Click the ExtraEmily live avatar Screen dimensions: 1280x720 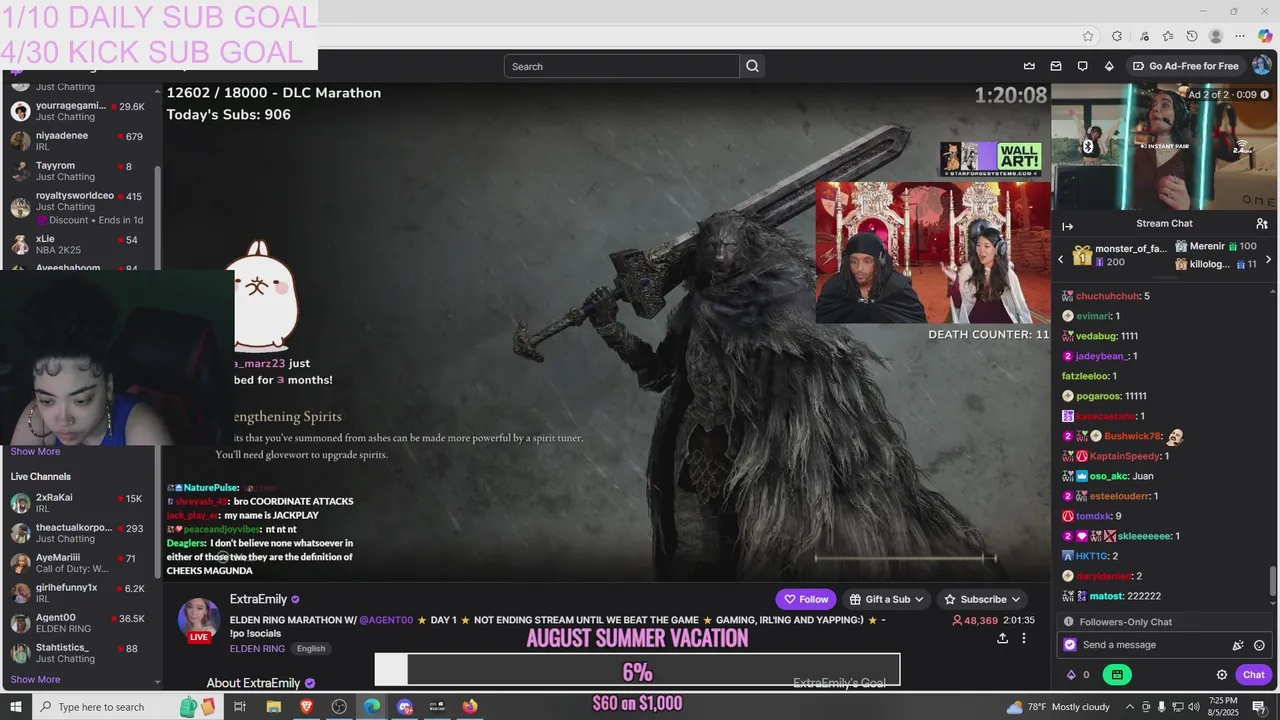[199, 620]
